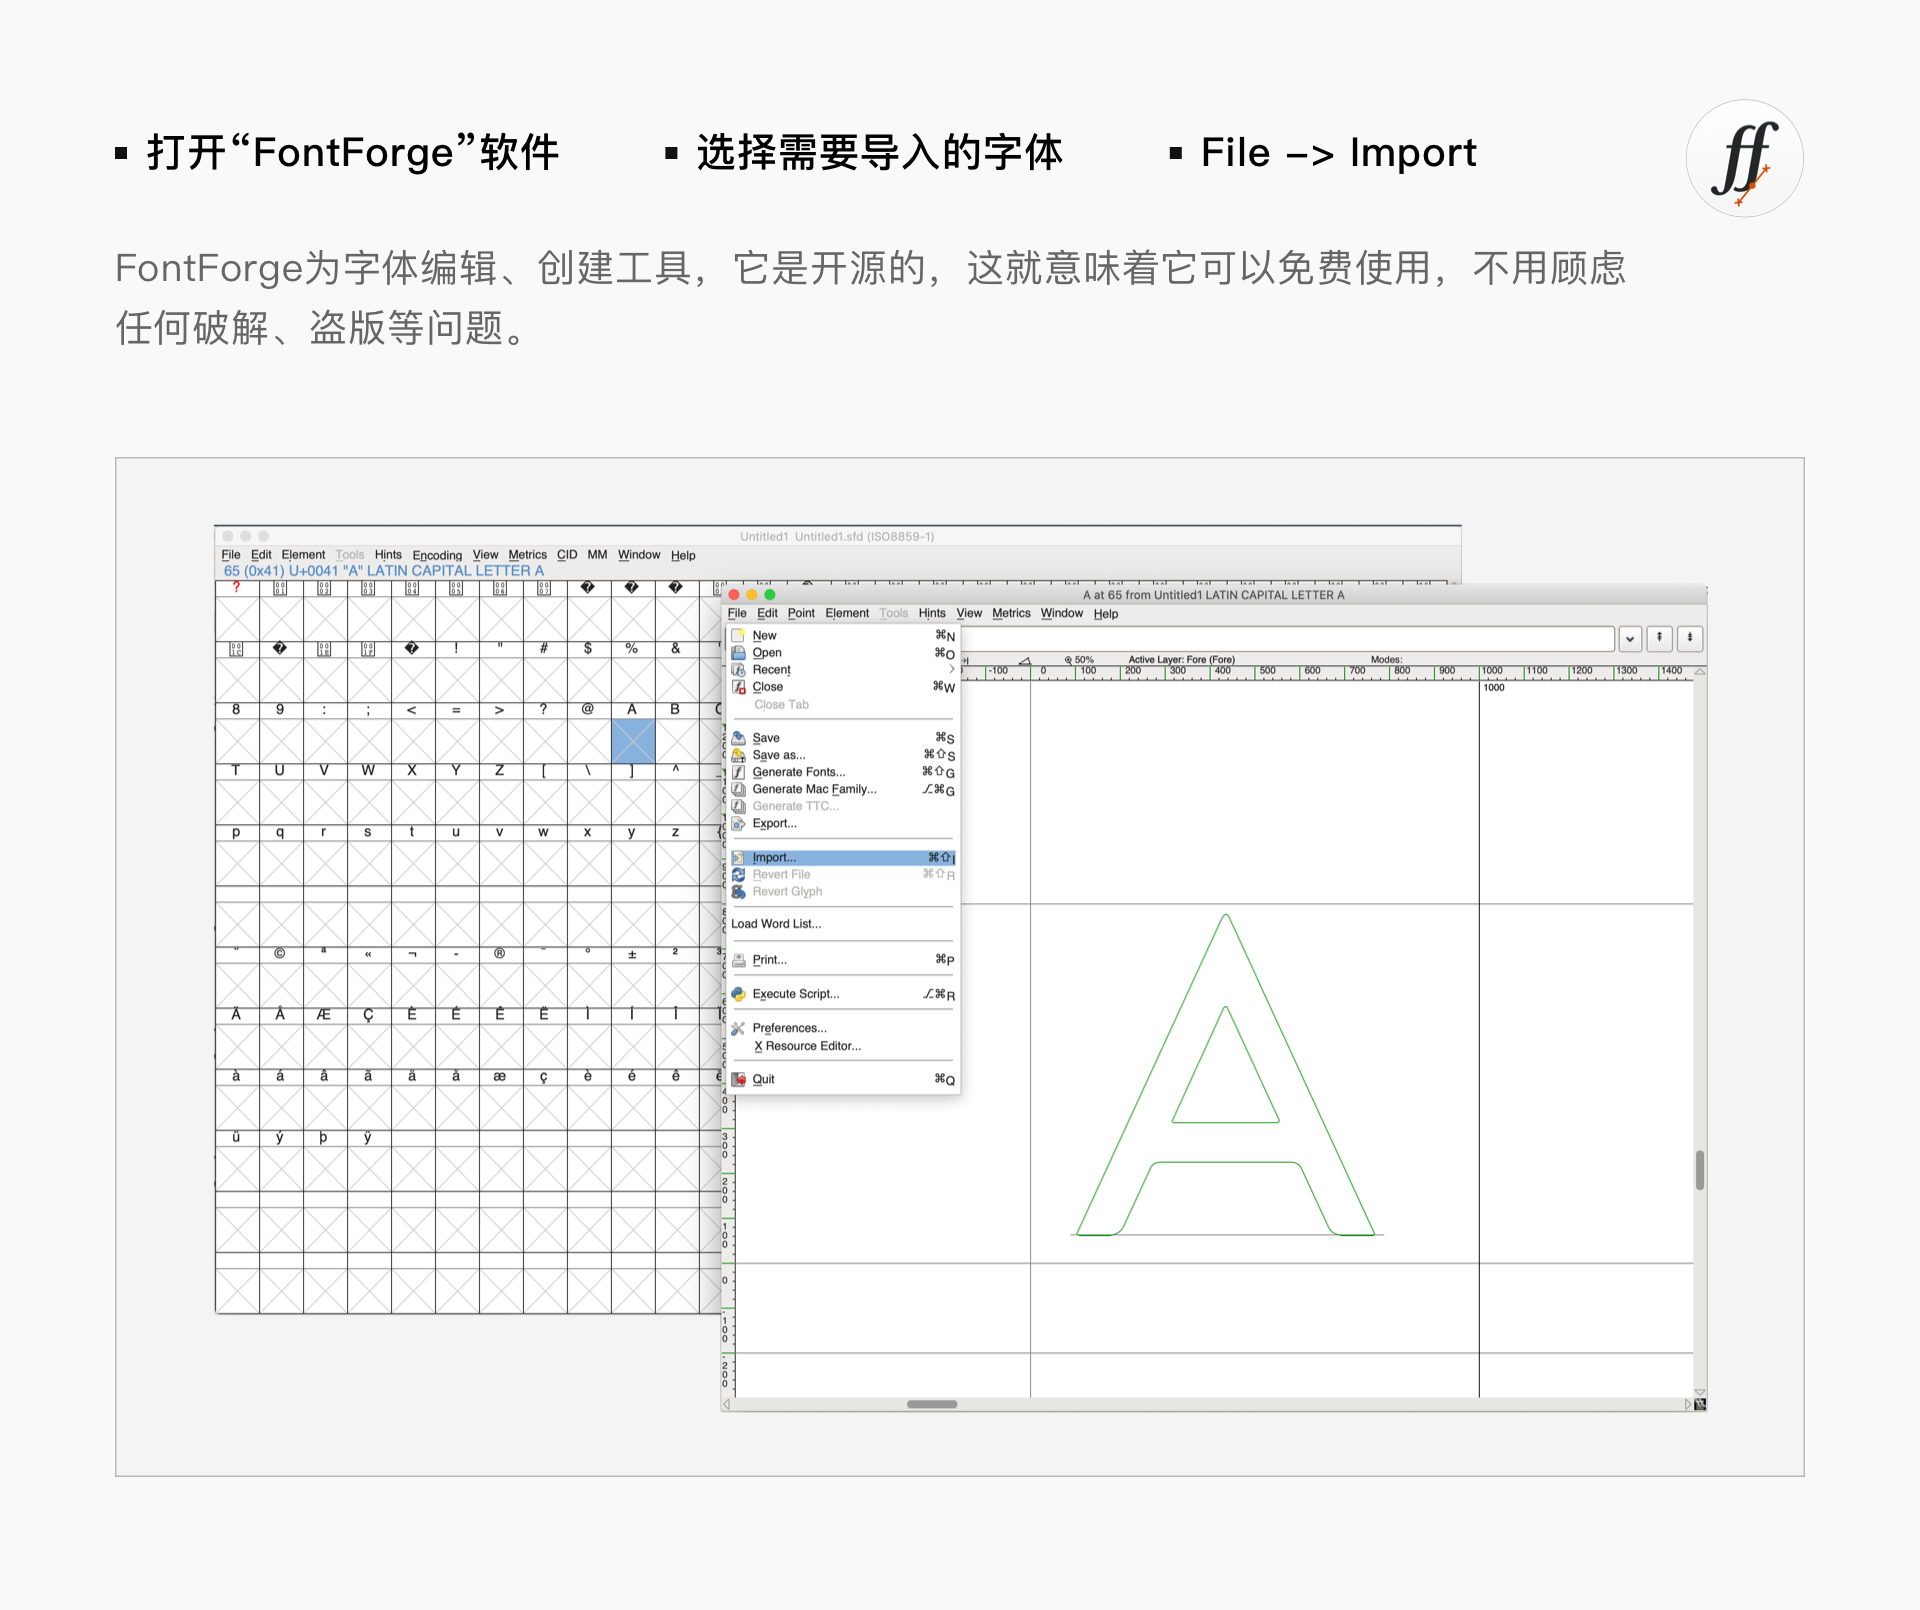This screenshot has width=1920, height=1610.
Task: Select the © glyph cell in font view
Action: (281, 985)
